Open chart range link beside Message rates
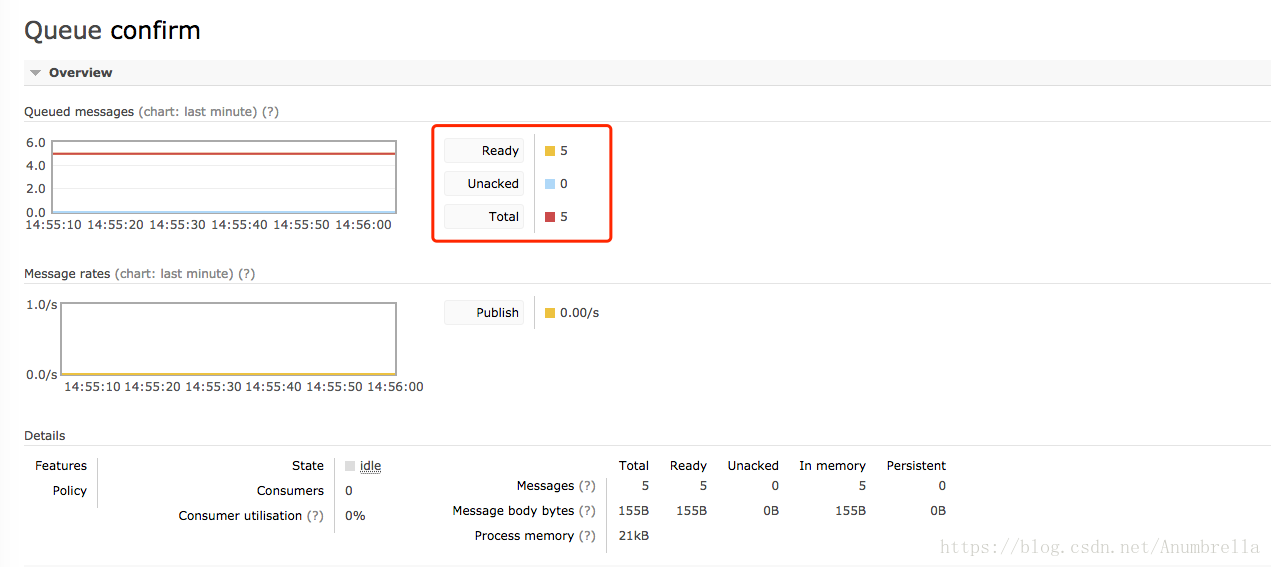 (x=174, y=274)
